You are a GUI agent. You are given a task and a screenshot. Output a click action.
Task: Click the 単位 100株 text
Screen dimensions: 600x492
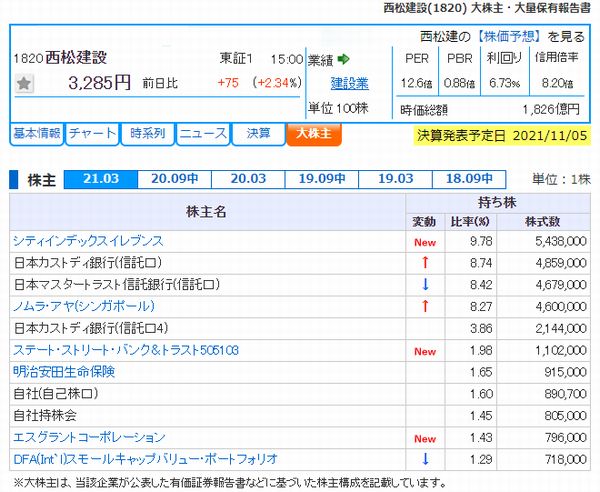(338, 108)
